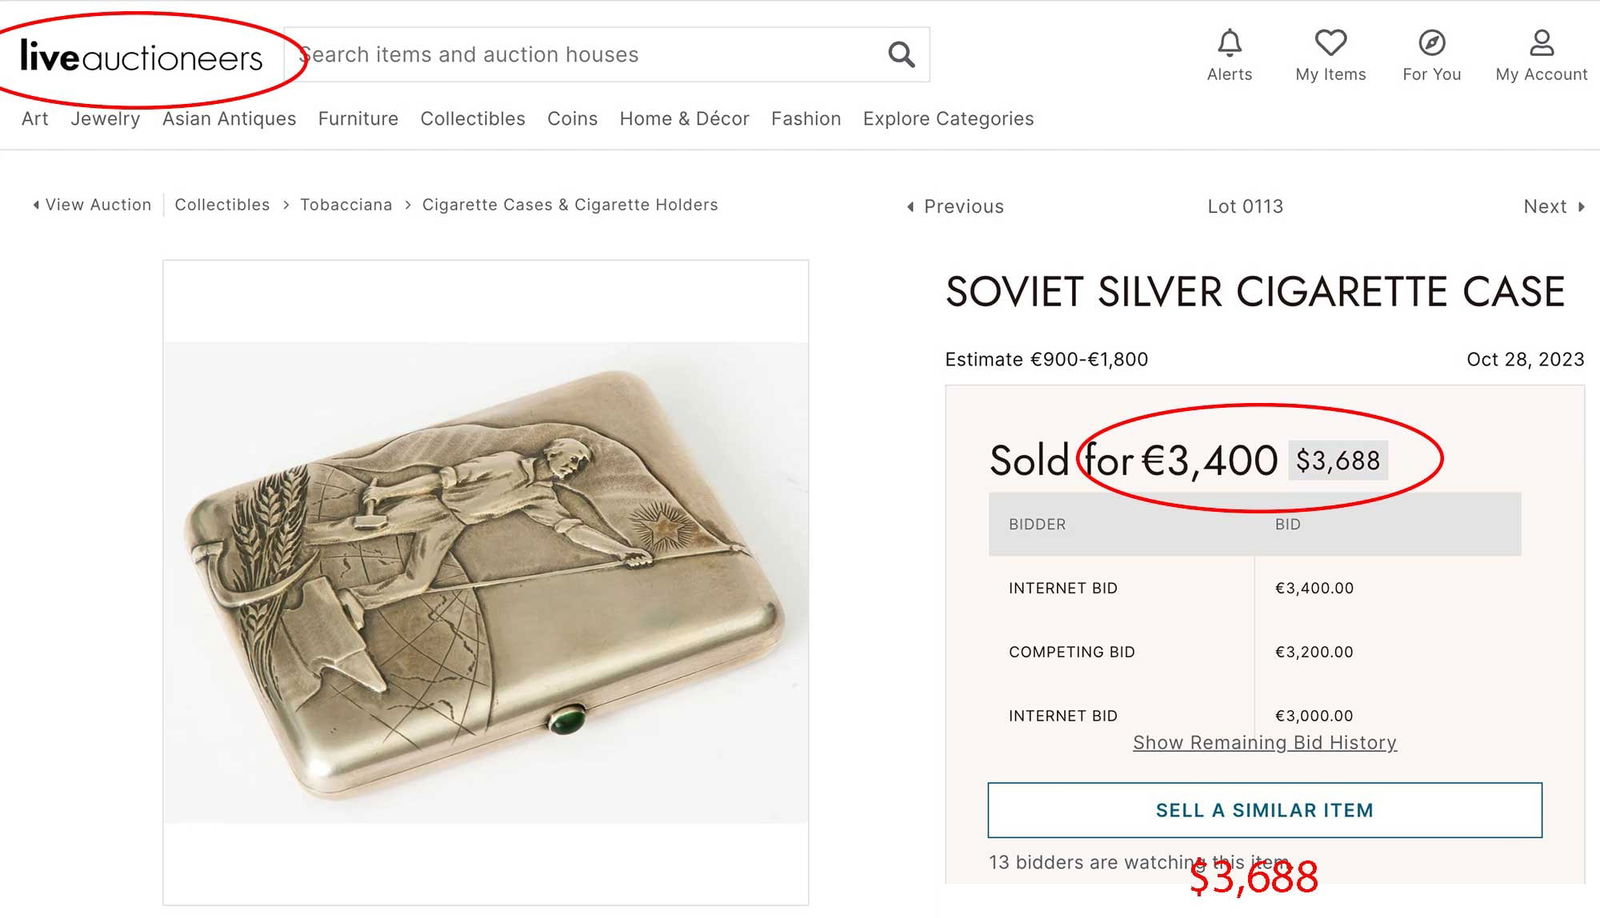This screenshot has width=1600, height=918.
Task: Open the Tobacciana breadcrumb link
Action: click(x=346, y=204)
